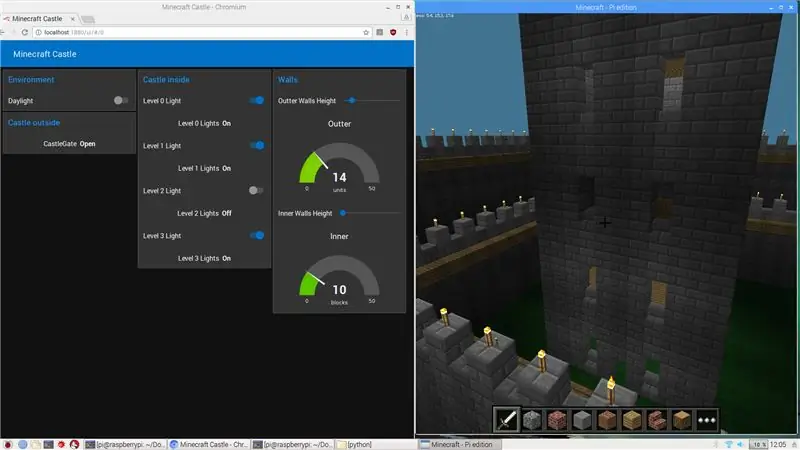This screenshot has height=450, width=800.
Task: Close the Minecraft Castle browser tab
Action: 72,19
